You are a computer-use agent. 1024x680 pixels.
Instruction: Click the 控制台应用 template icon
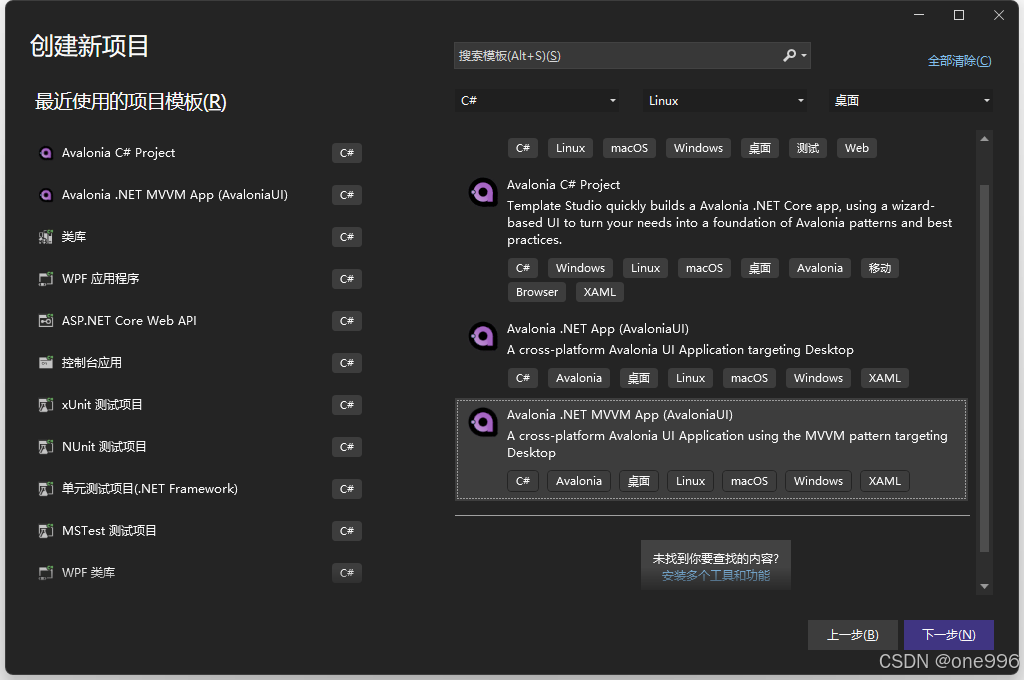(46, 363)
